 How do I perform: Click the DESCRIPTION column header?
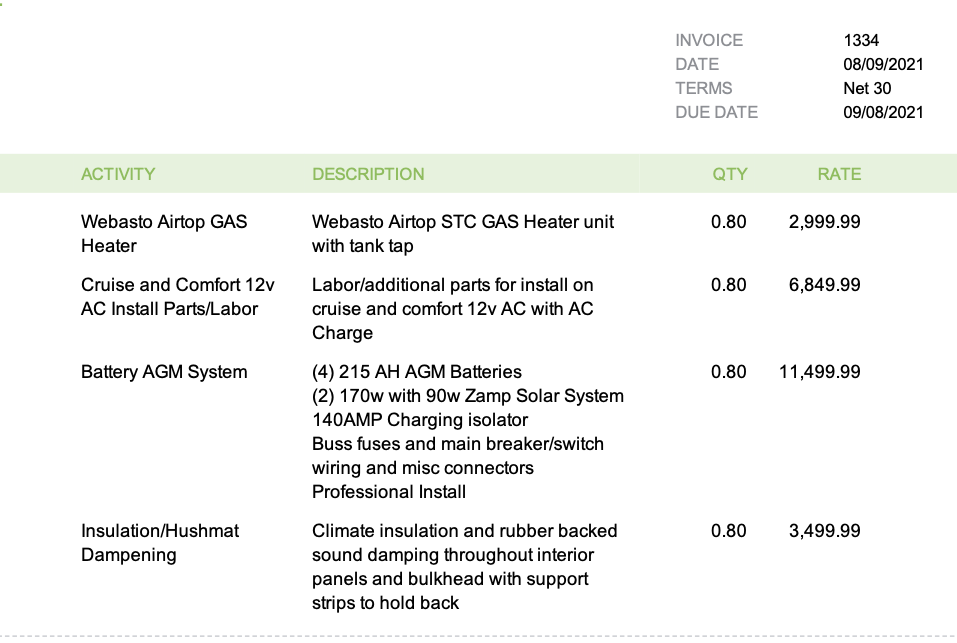pyautogui.click(x=368, y=174)
